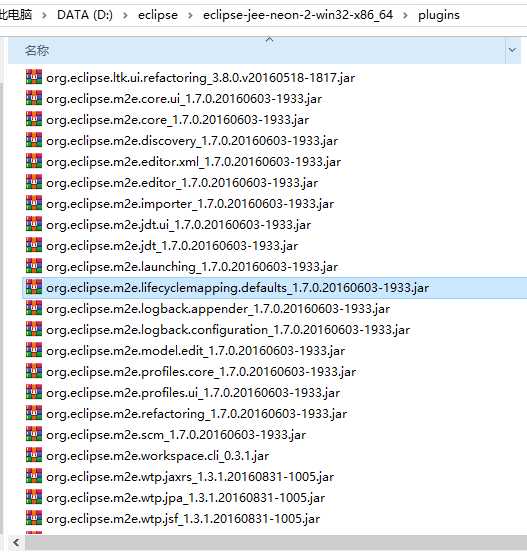The image size is (527, 552).
Task: Click archive icon of m2e.editor.xml jar
Action: click(34, 161)
